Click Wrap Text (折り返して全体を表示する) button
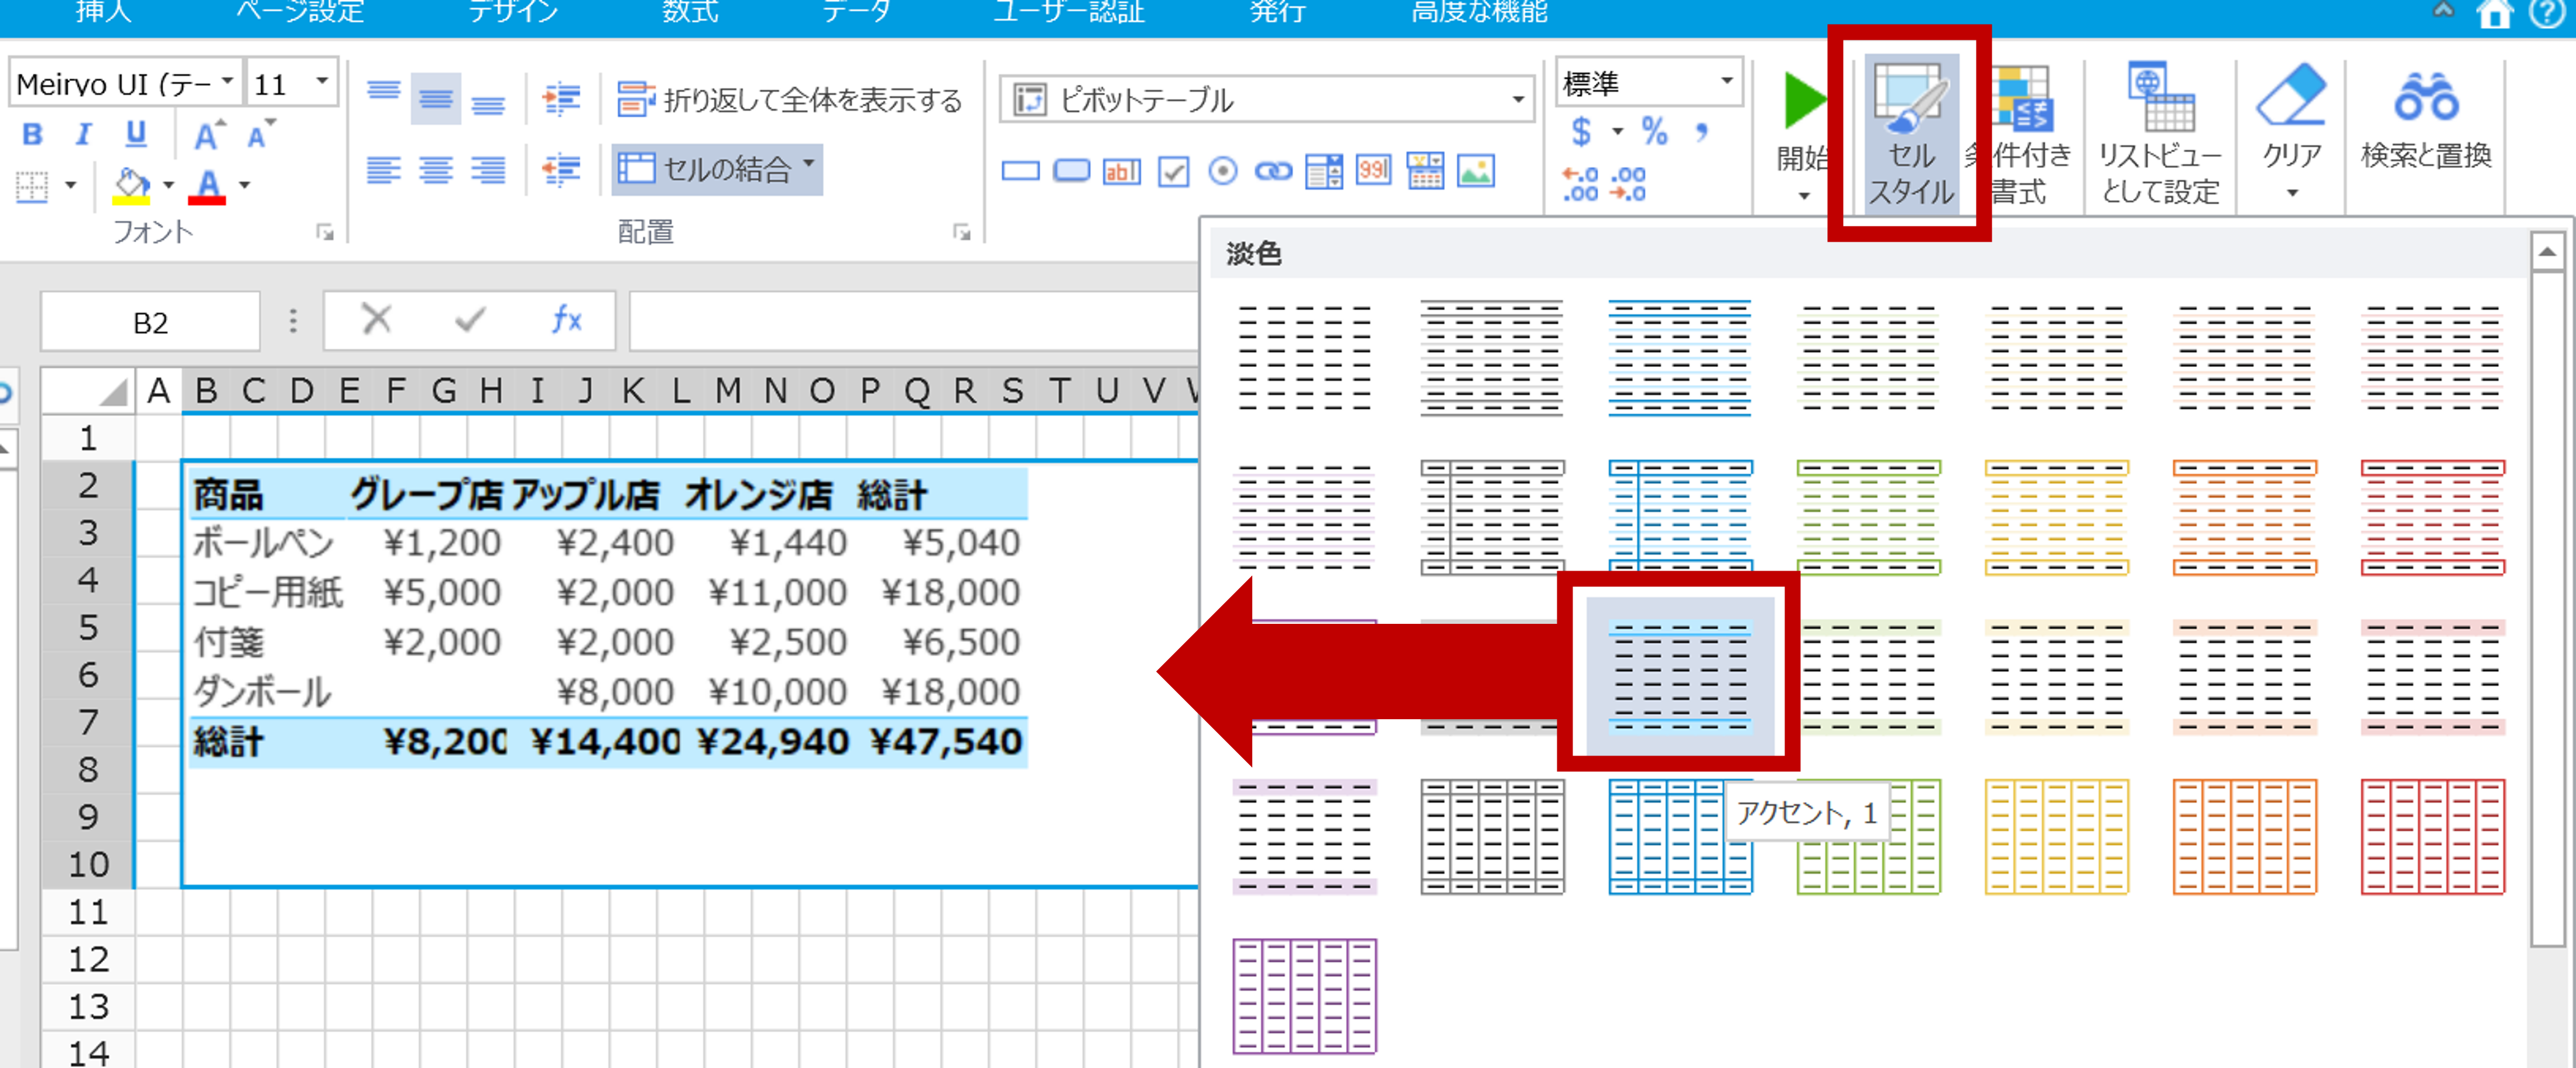Screen dimensions: 2576x1068 [789, 100]
